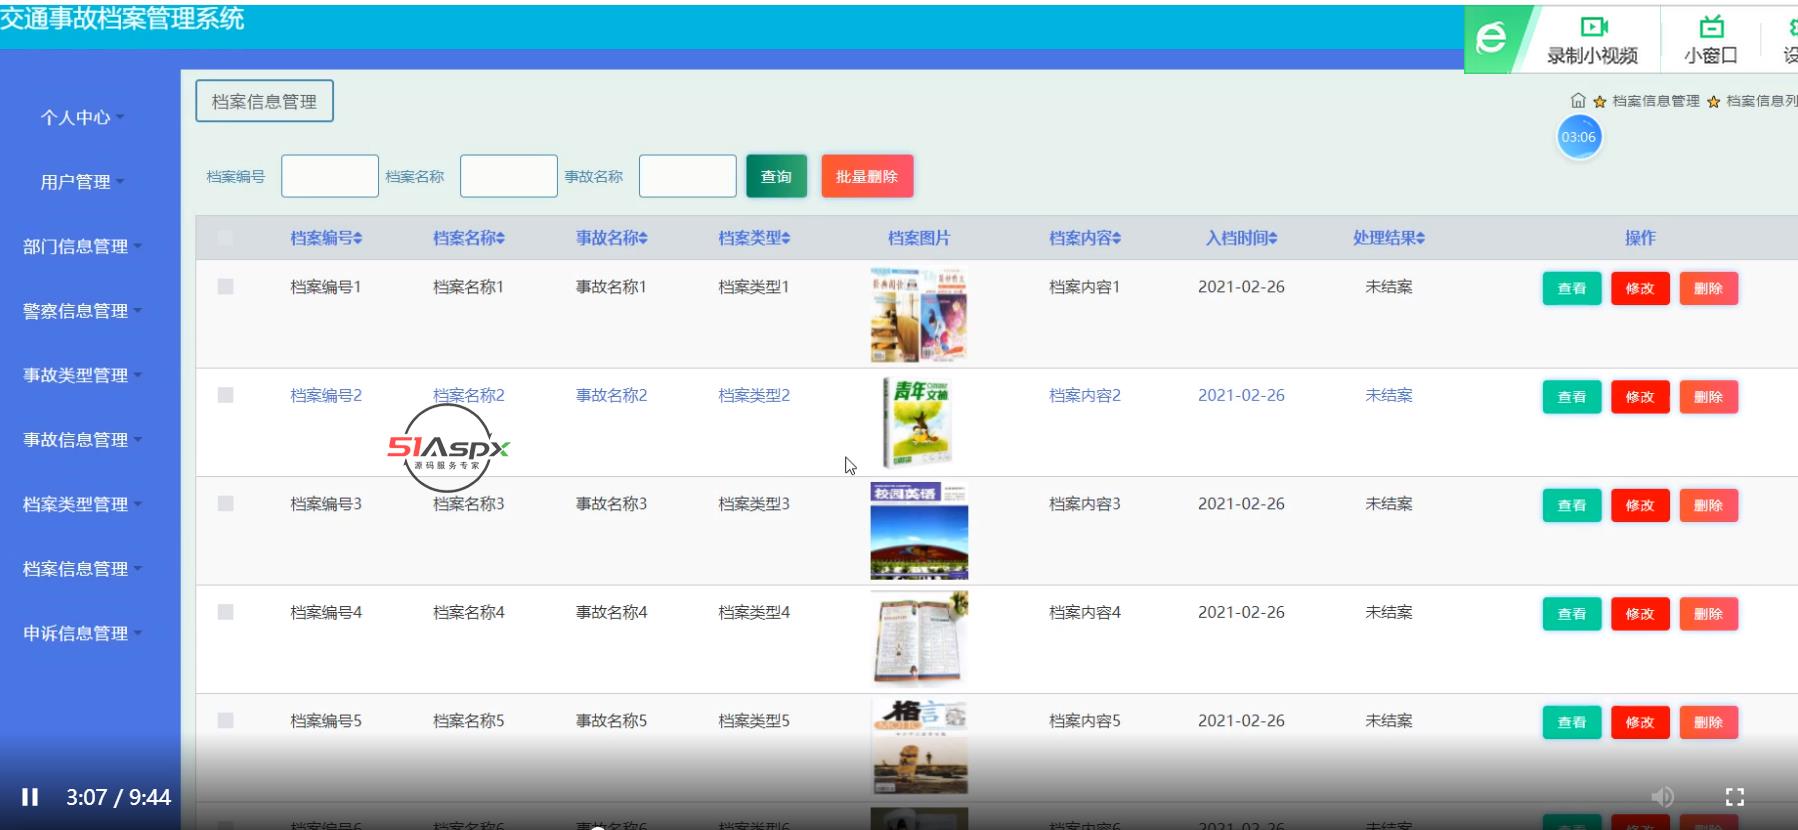The width and height of the screenshot is (1798, 830).
Task: Delete record 档案编号3 with 删除
Action: click(x=1709, y=505)
